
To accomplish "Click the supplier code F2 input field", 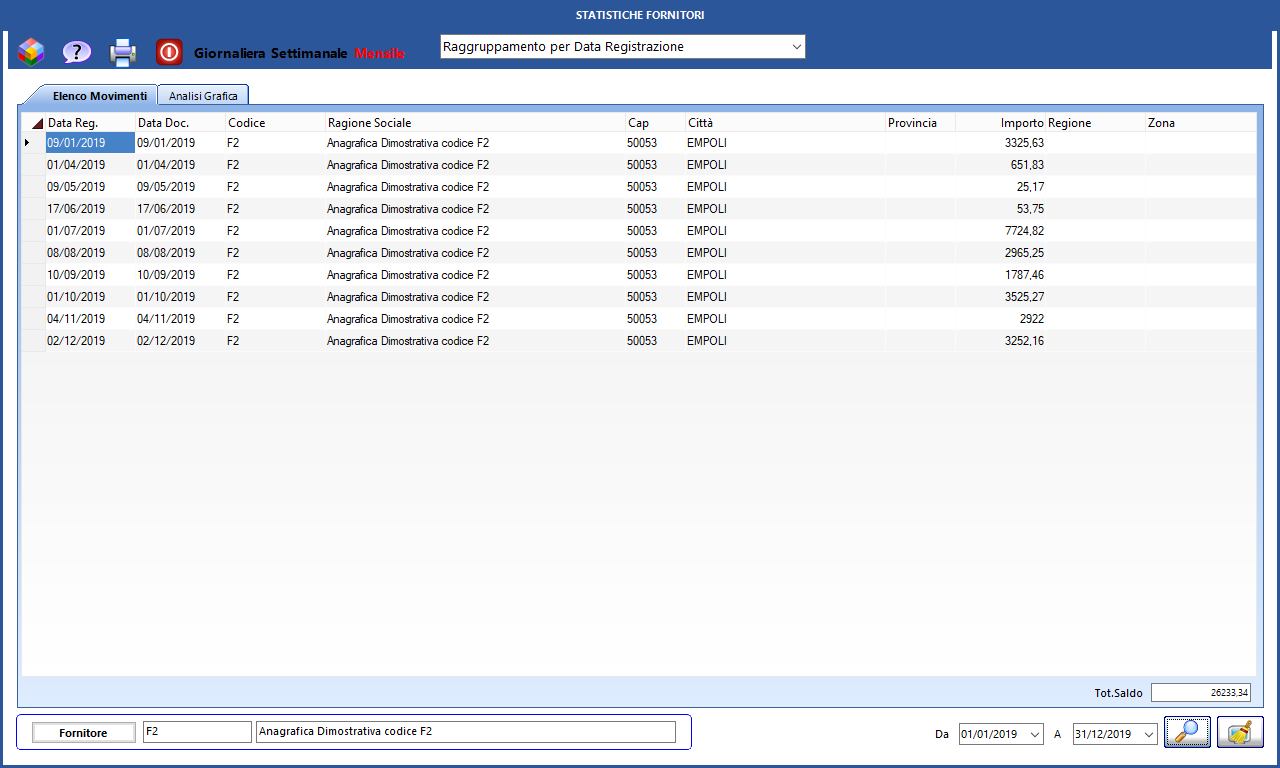I will coord(196,732).
